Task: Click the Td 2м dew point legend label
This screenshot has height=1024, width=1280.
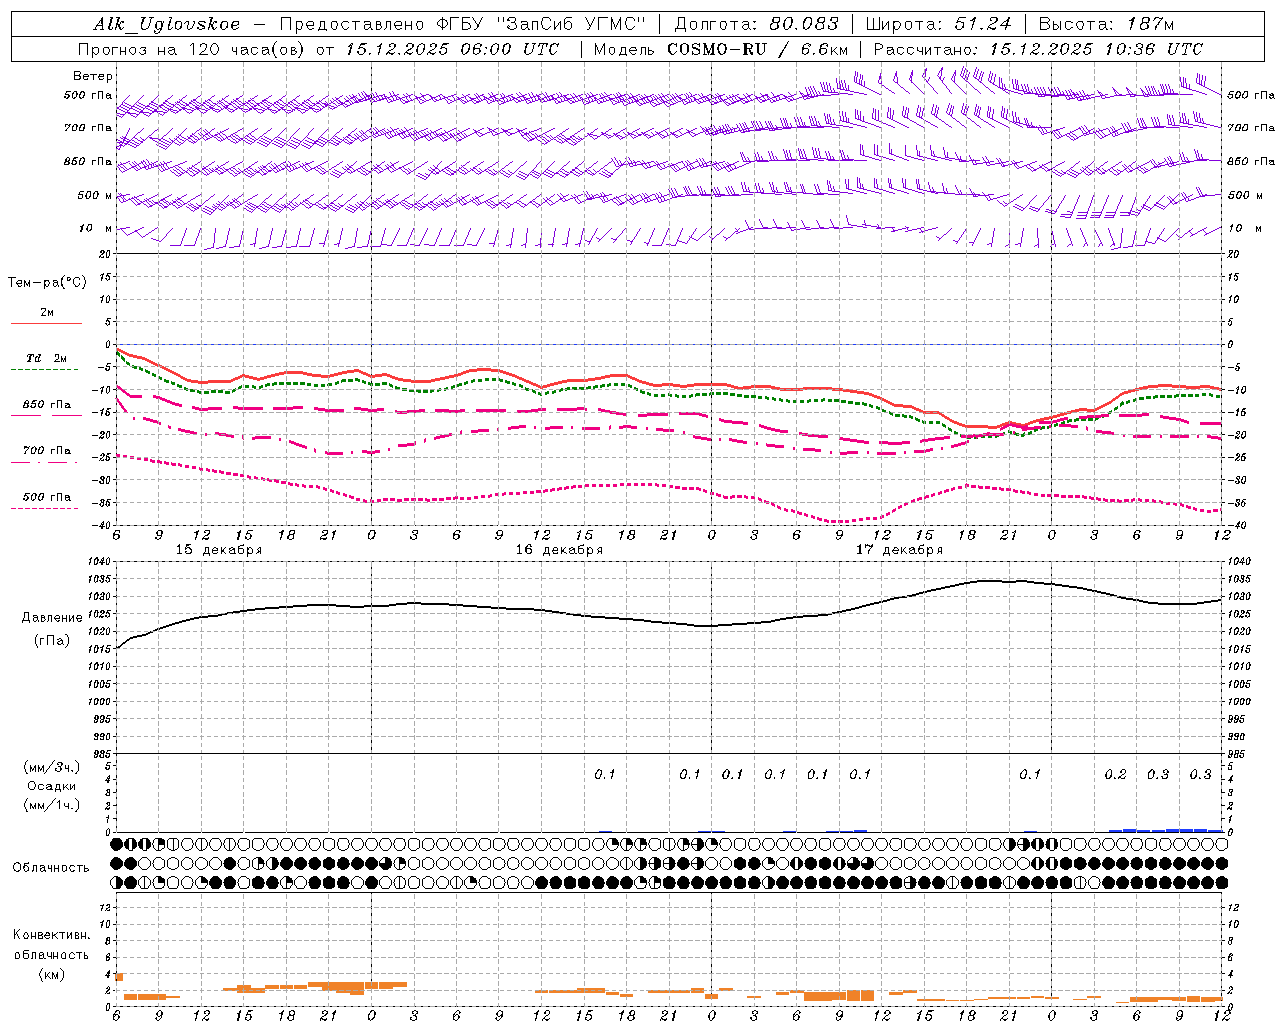Action: 46,358
